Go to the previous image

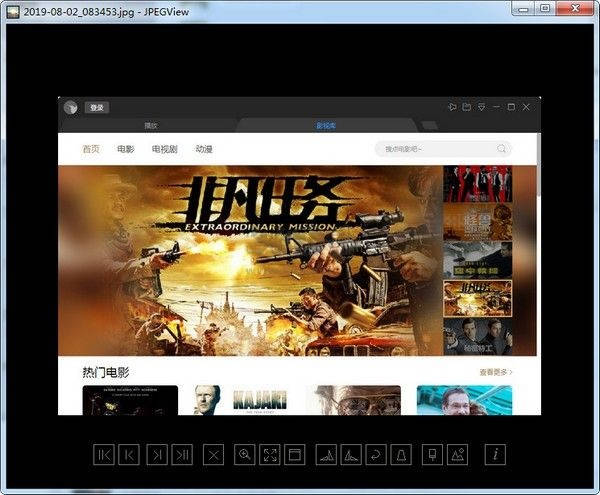(130, 454)
